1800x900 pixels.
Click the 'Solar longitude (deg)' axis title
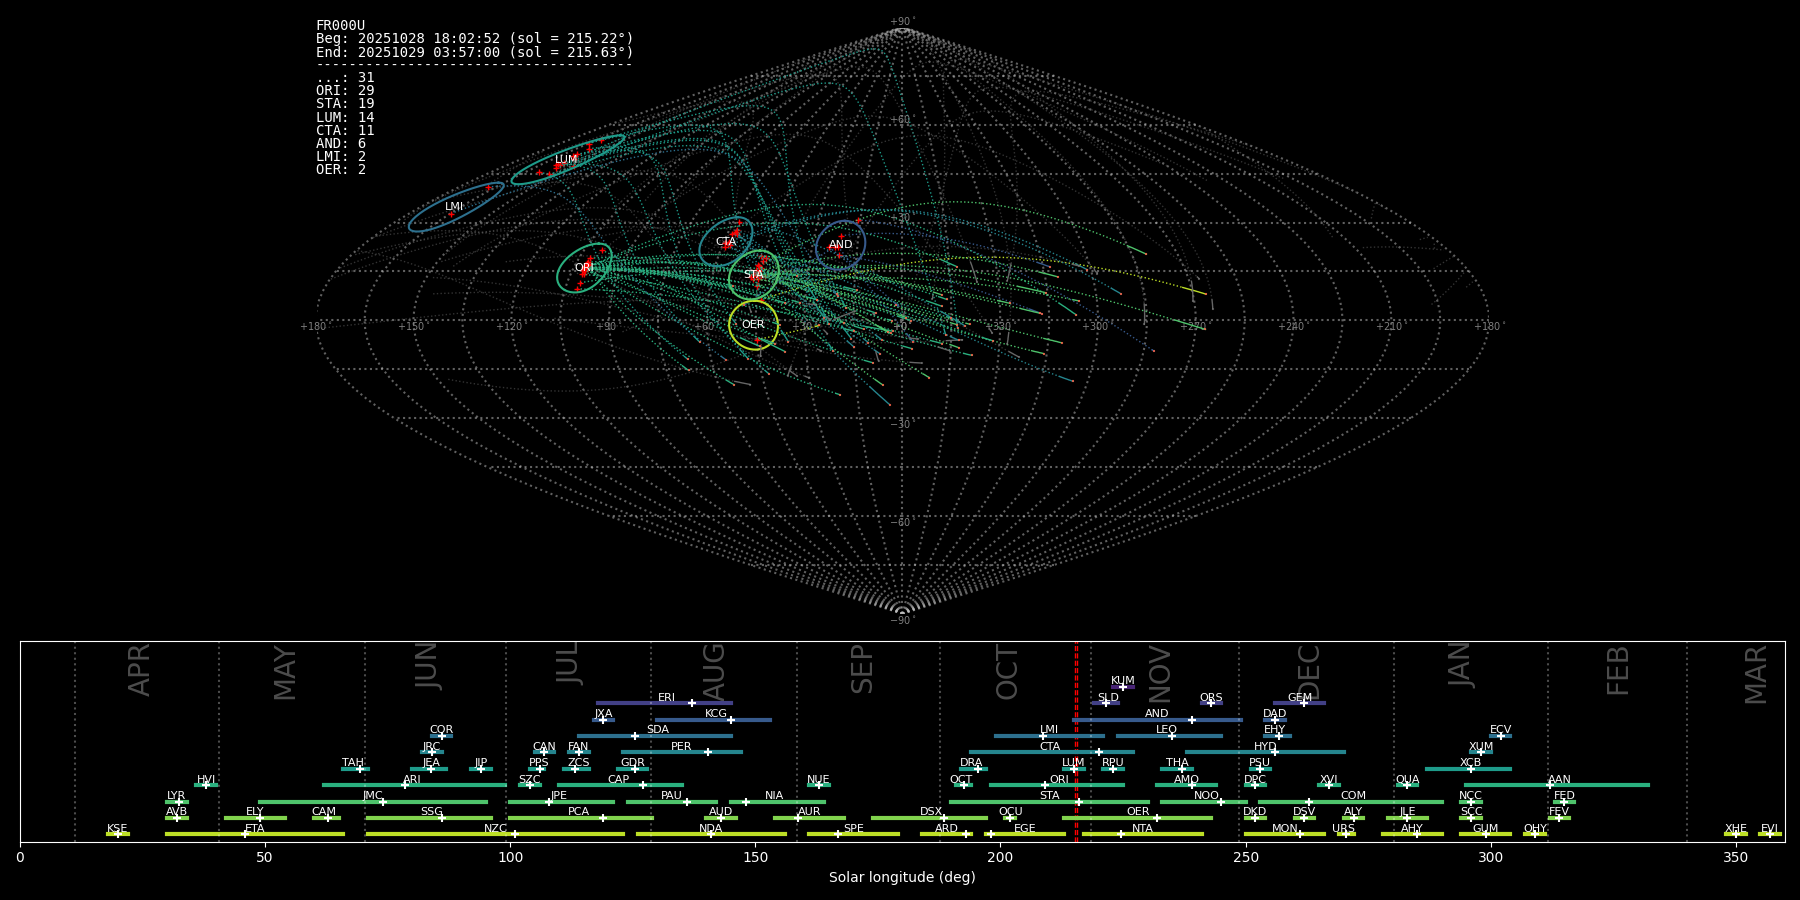pyautogui.click(x=902, y=878)
